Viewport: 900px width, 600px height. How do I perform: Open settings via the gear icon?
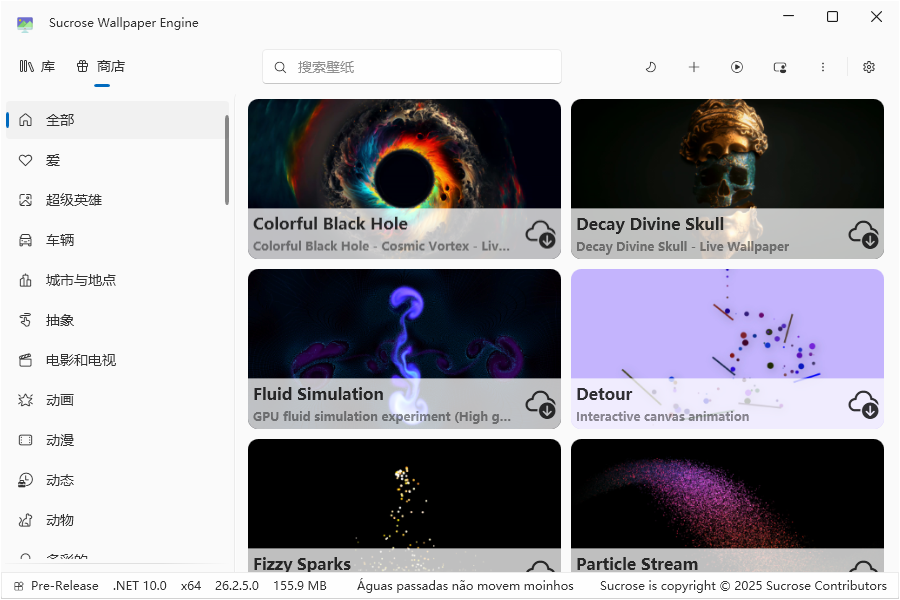click(x=869, y=67)
